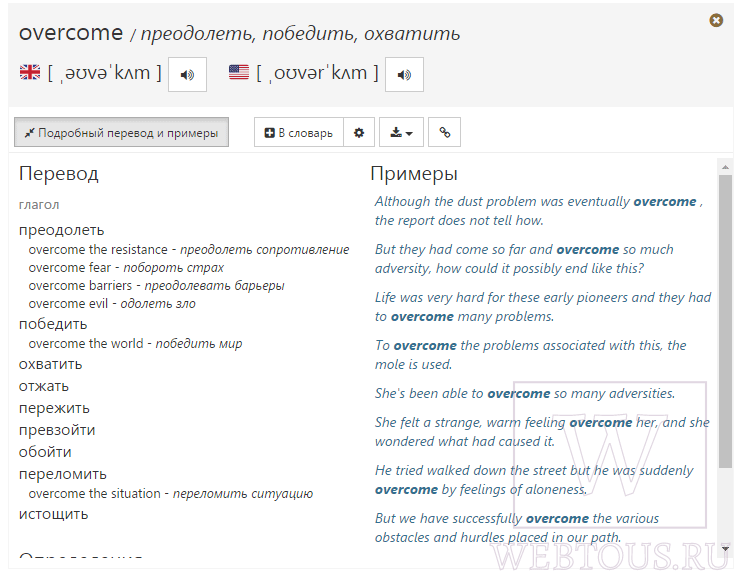Click the scrollbar down arrow
Image resolution: width=741 pixels, height=579 pixels.
(x=725, y=549)
